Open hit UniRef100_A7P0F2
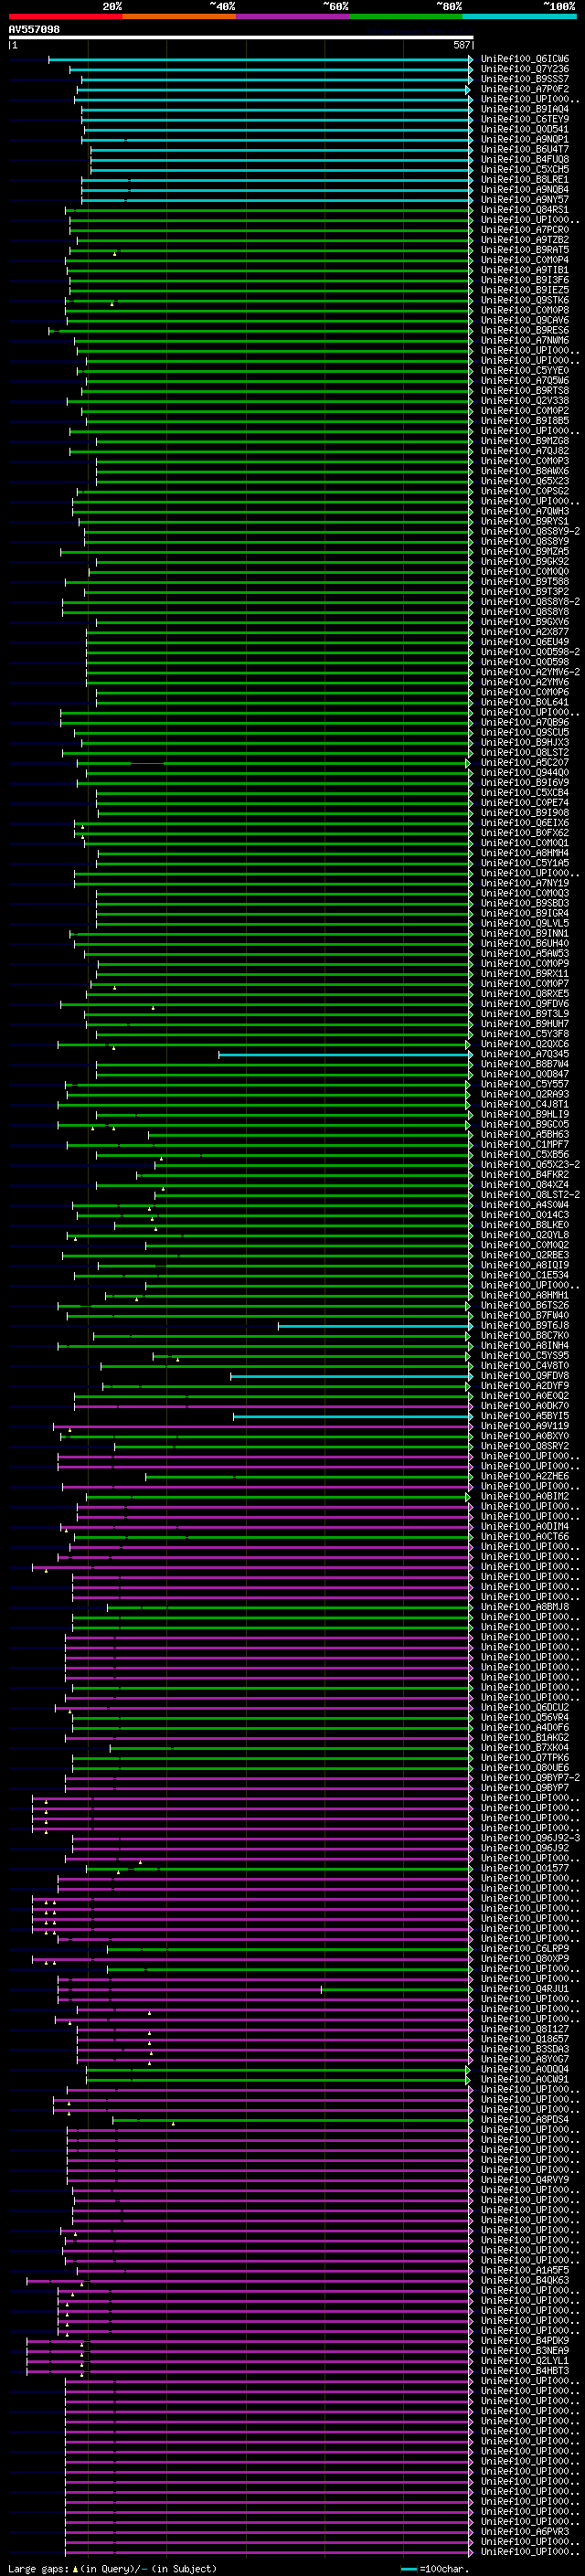The width and height of the screenshot is (585, 2576). click(525, 89)
